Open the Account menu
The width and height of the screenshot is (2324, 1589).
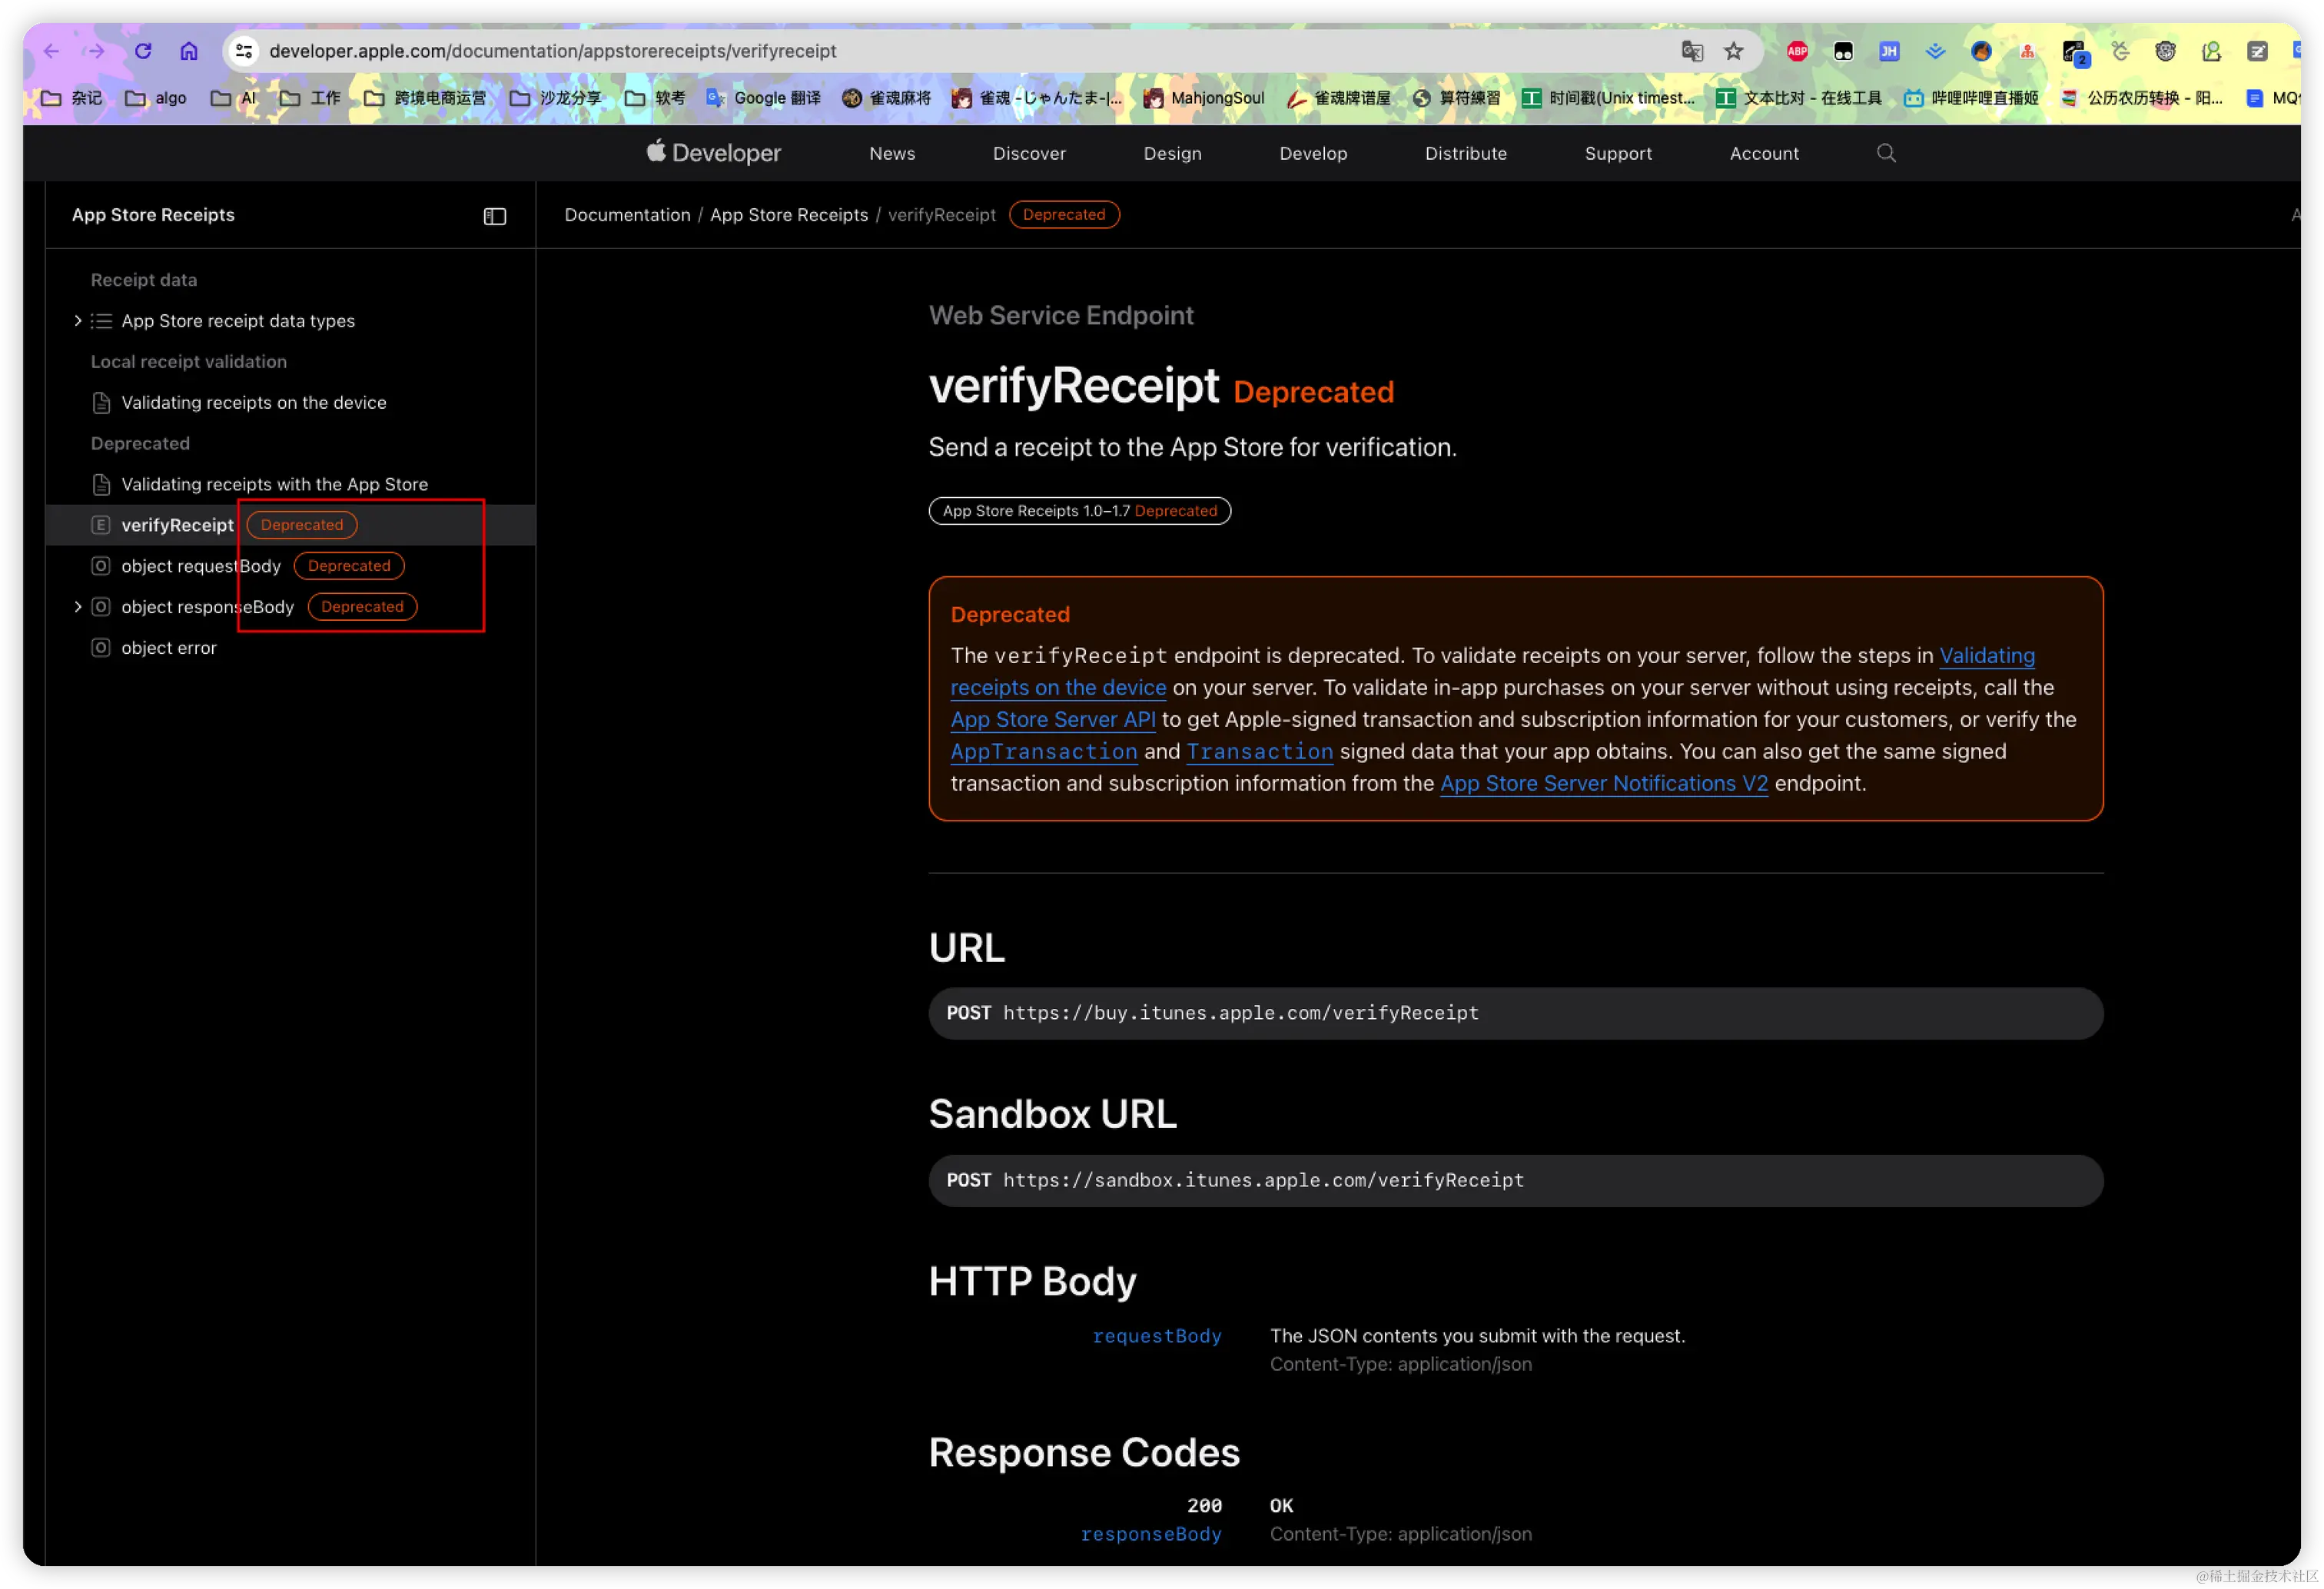[1764, 153]
